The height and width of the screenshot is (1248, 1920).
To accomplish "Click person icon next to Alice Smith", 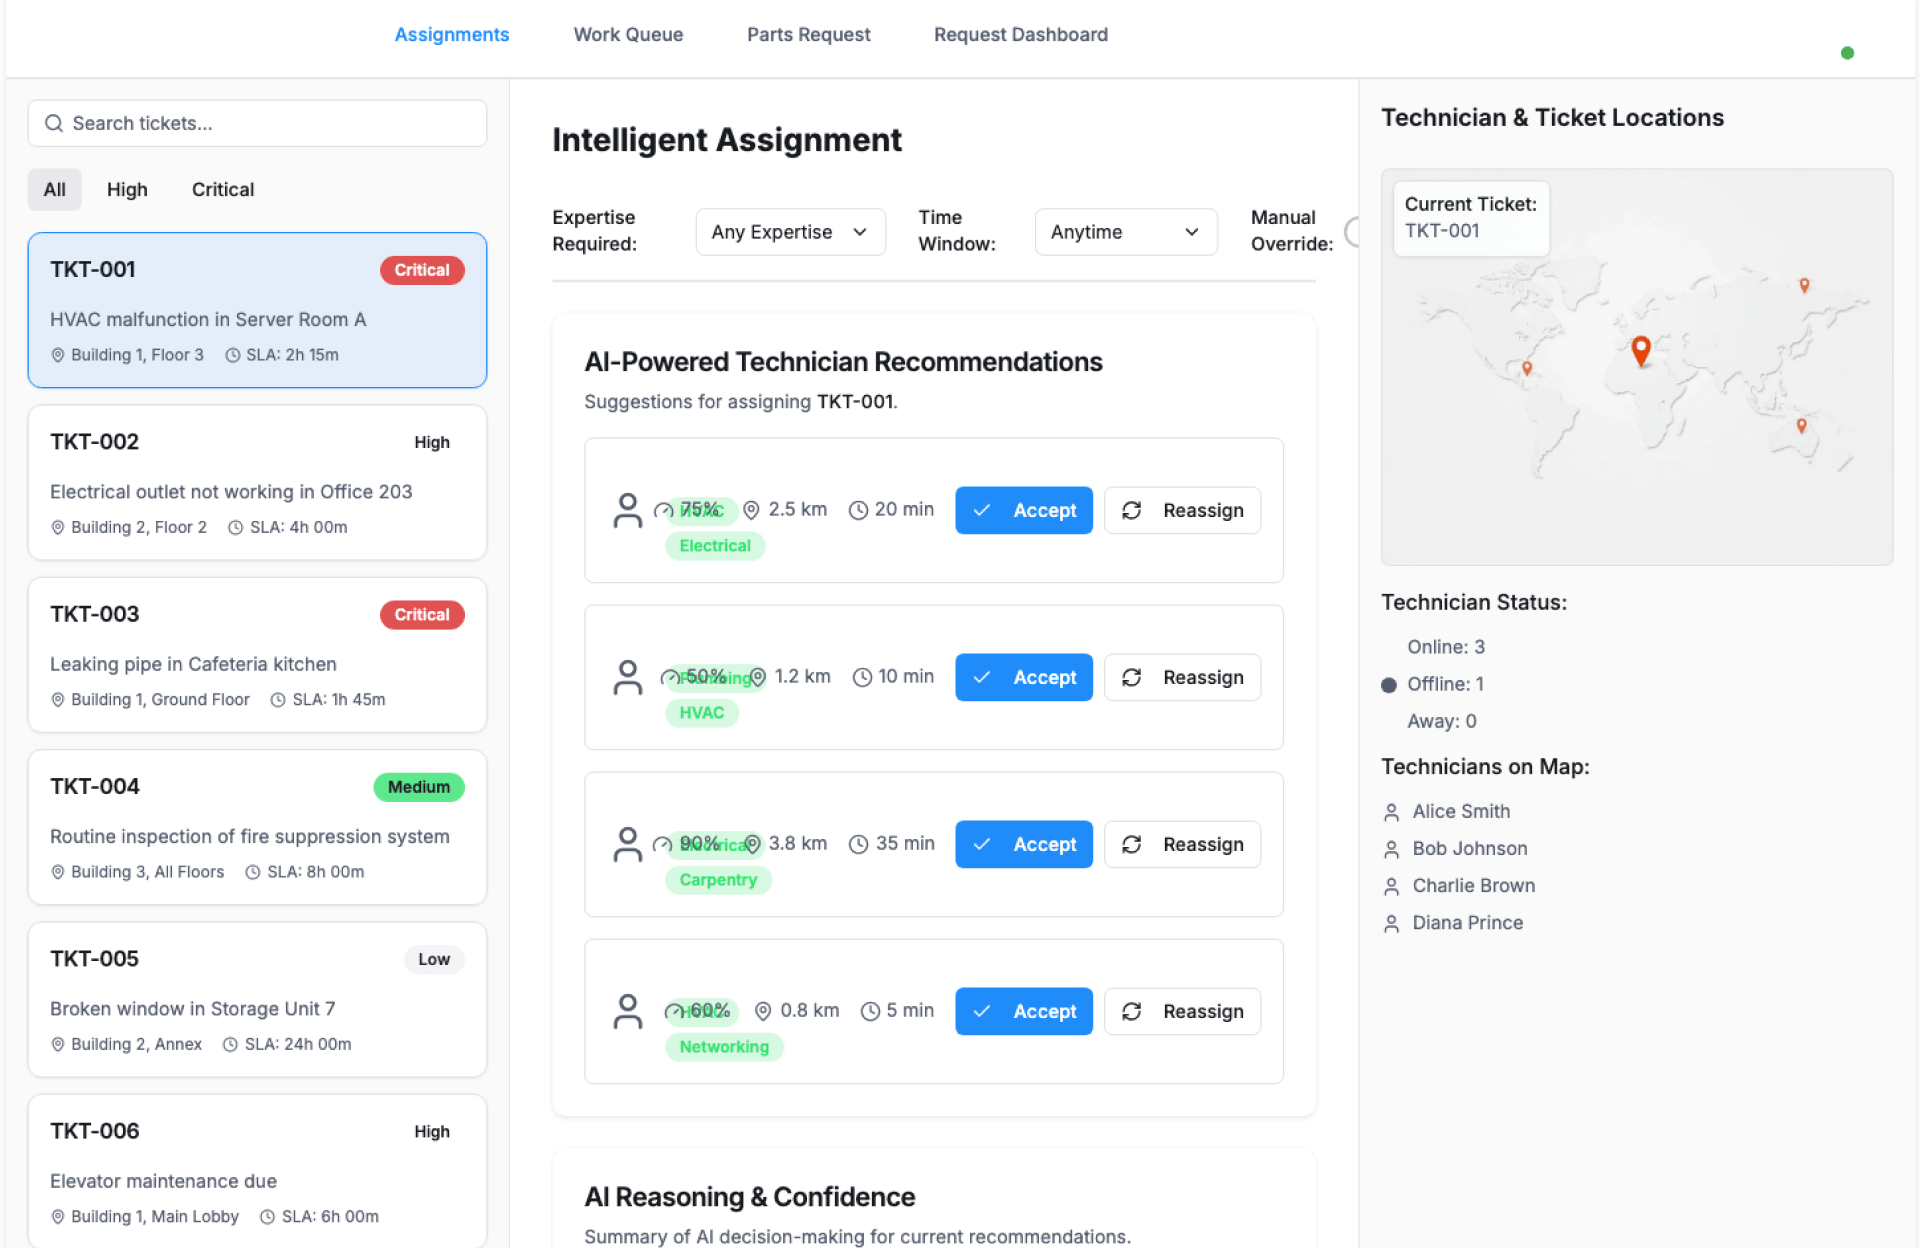I will 1391,812.
